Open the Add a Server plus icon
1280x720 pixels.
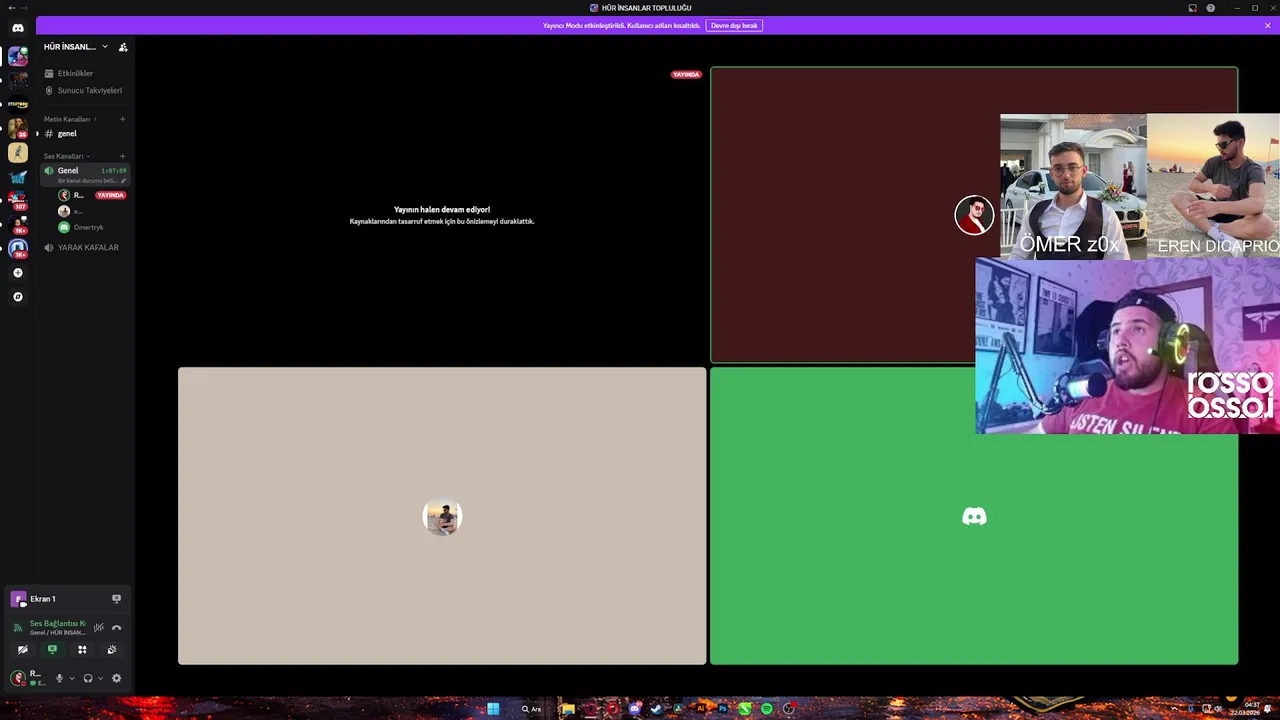(18, 273)
